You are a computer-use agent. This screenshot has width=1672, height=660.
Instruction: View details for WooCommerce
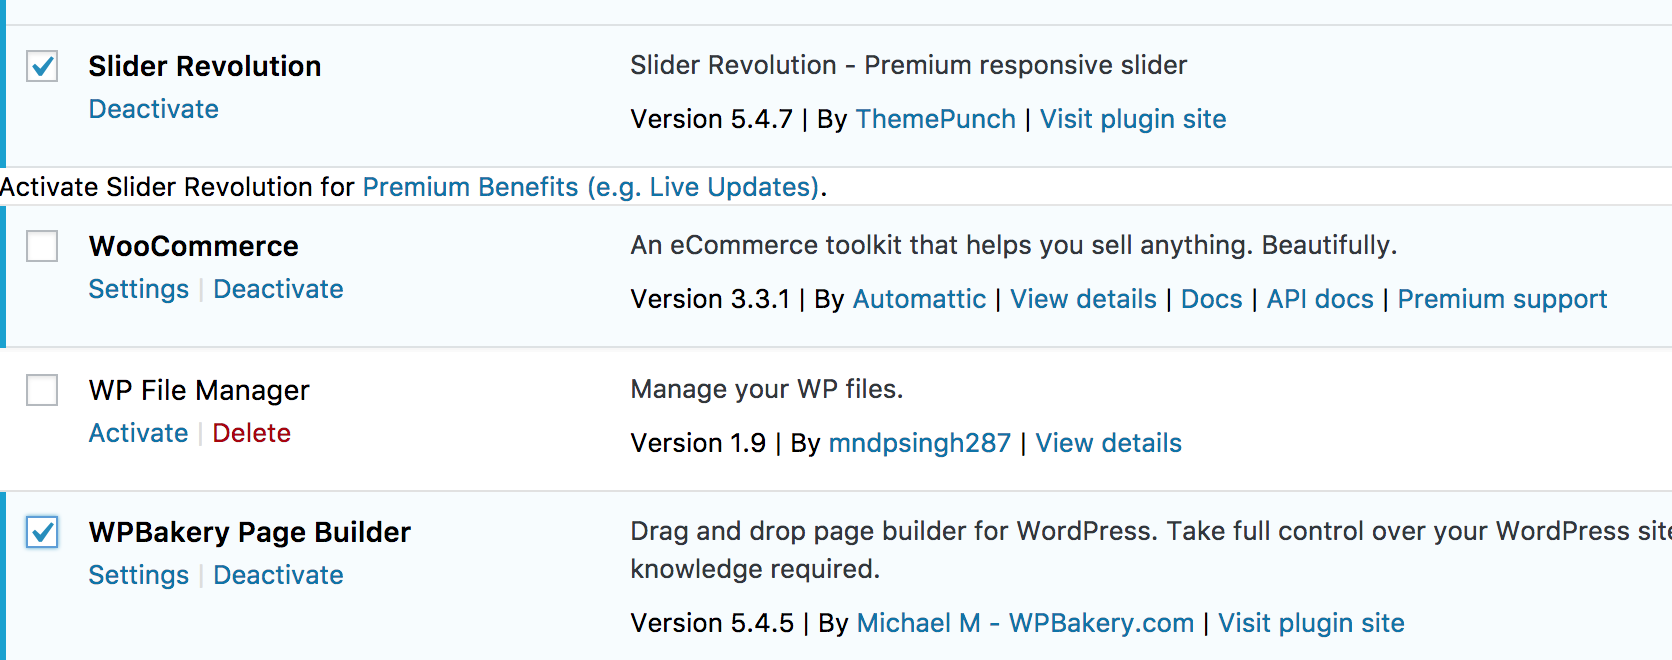[1083, 299]
